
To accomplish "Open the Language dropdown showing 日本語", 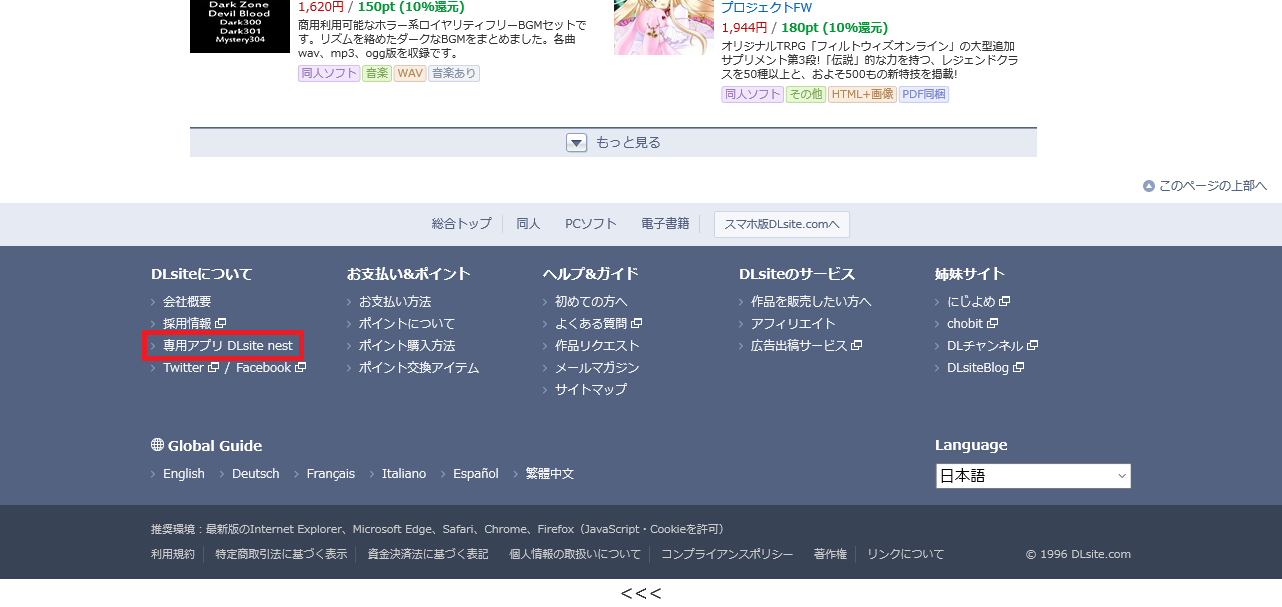I will pos(1033,476).
